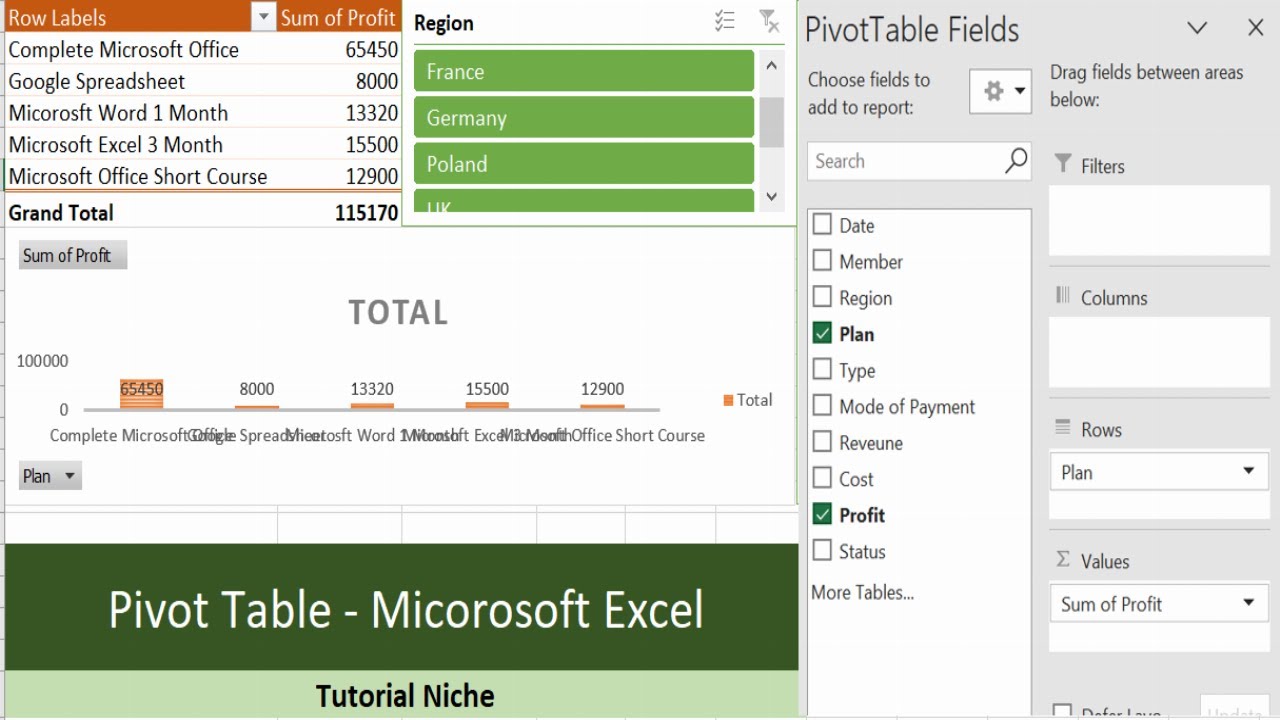
Task: Clear filter on Region slicer
Action: pos(769,21)
